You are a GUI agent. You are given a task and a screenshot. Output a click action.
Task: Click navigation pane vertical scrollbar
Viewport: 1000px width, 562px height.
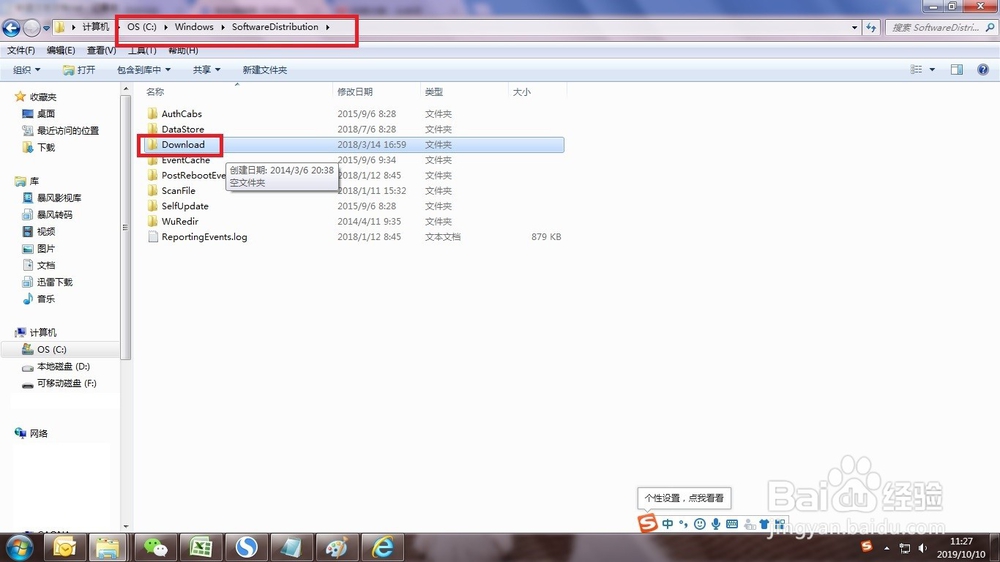125,227
